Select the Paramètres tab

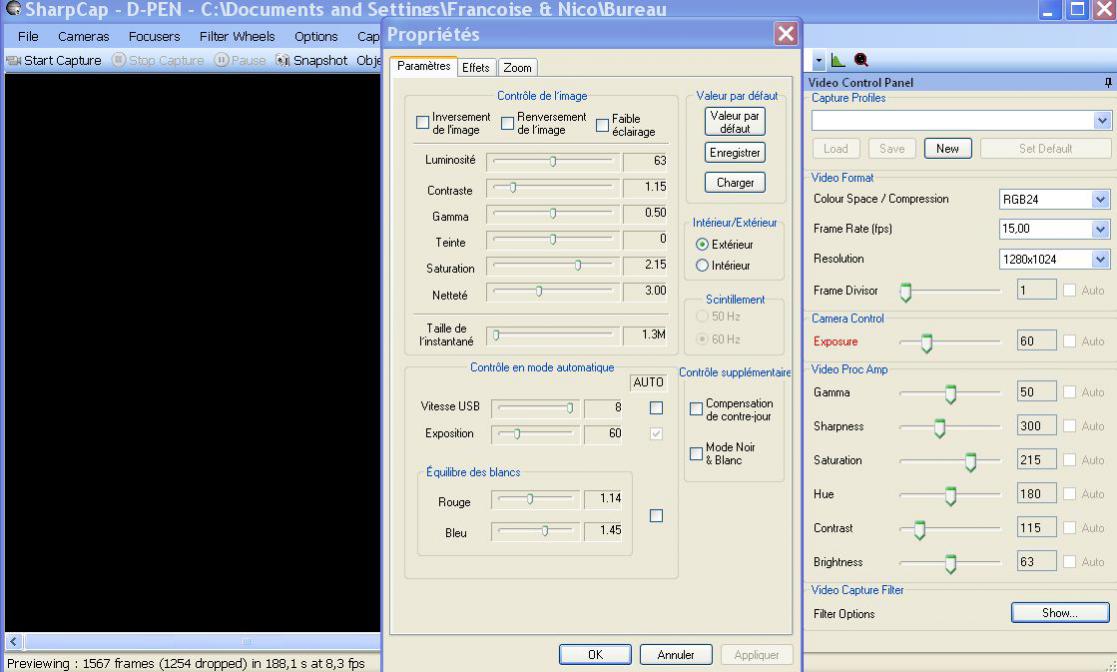423,66
